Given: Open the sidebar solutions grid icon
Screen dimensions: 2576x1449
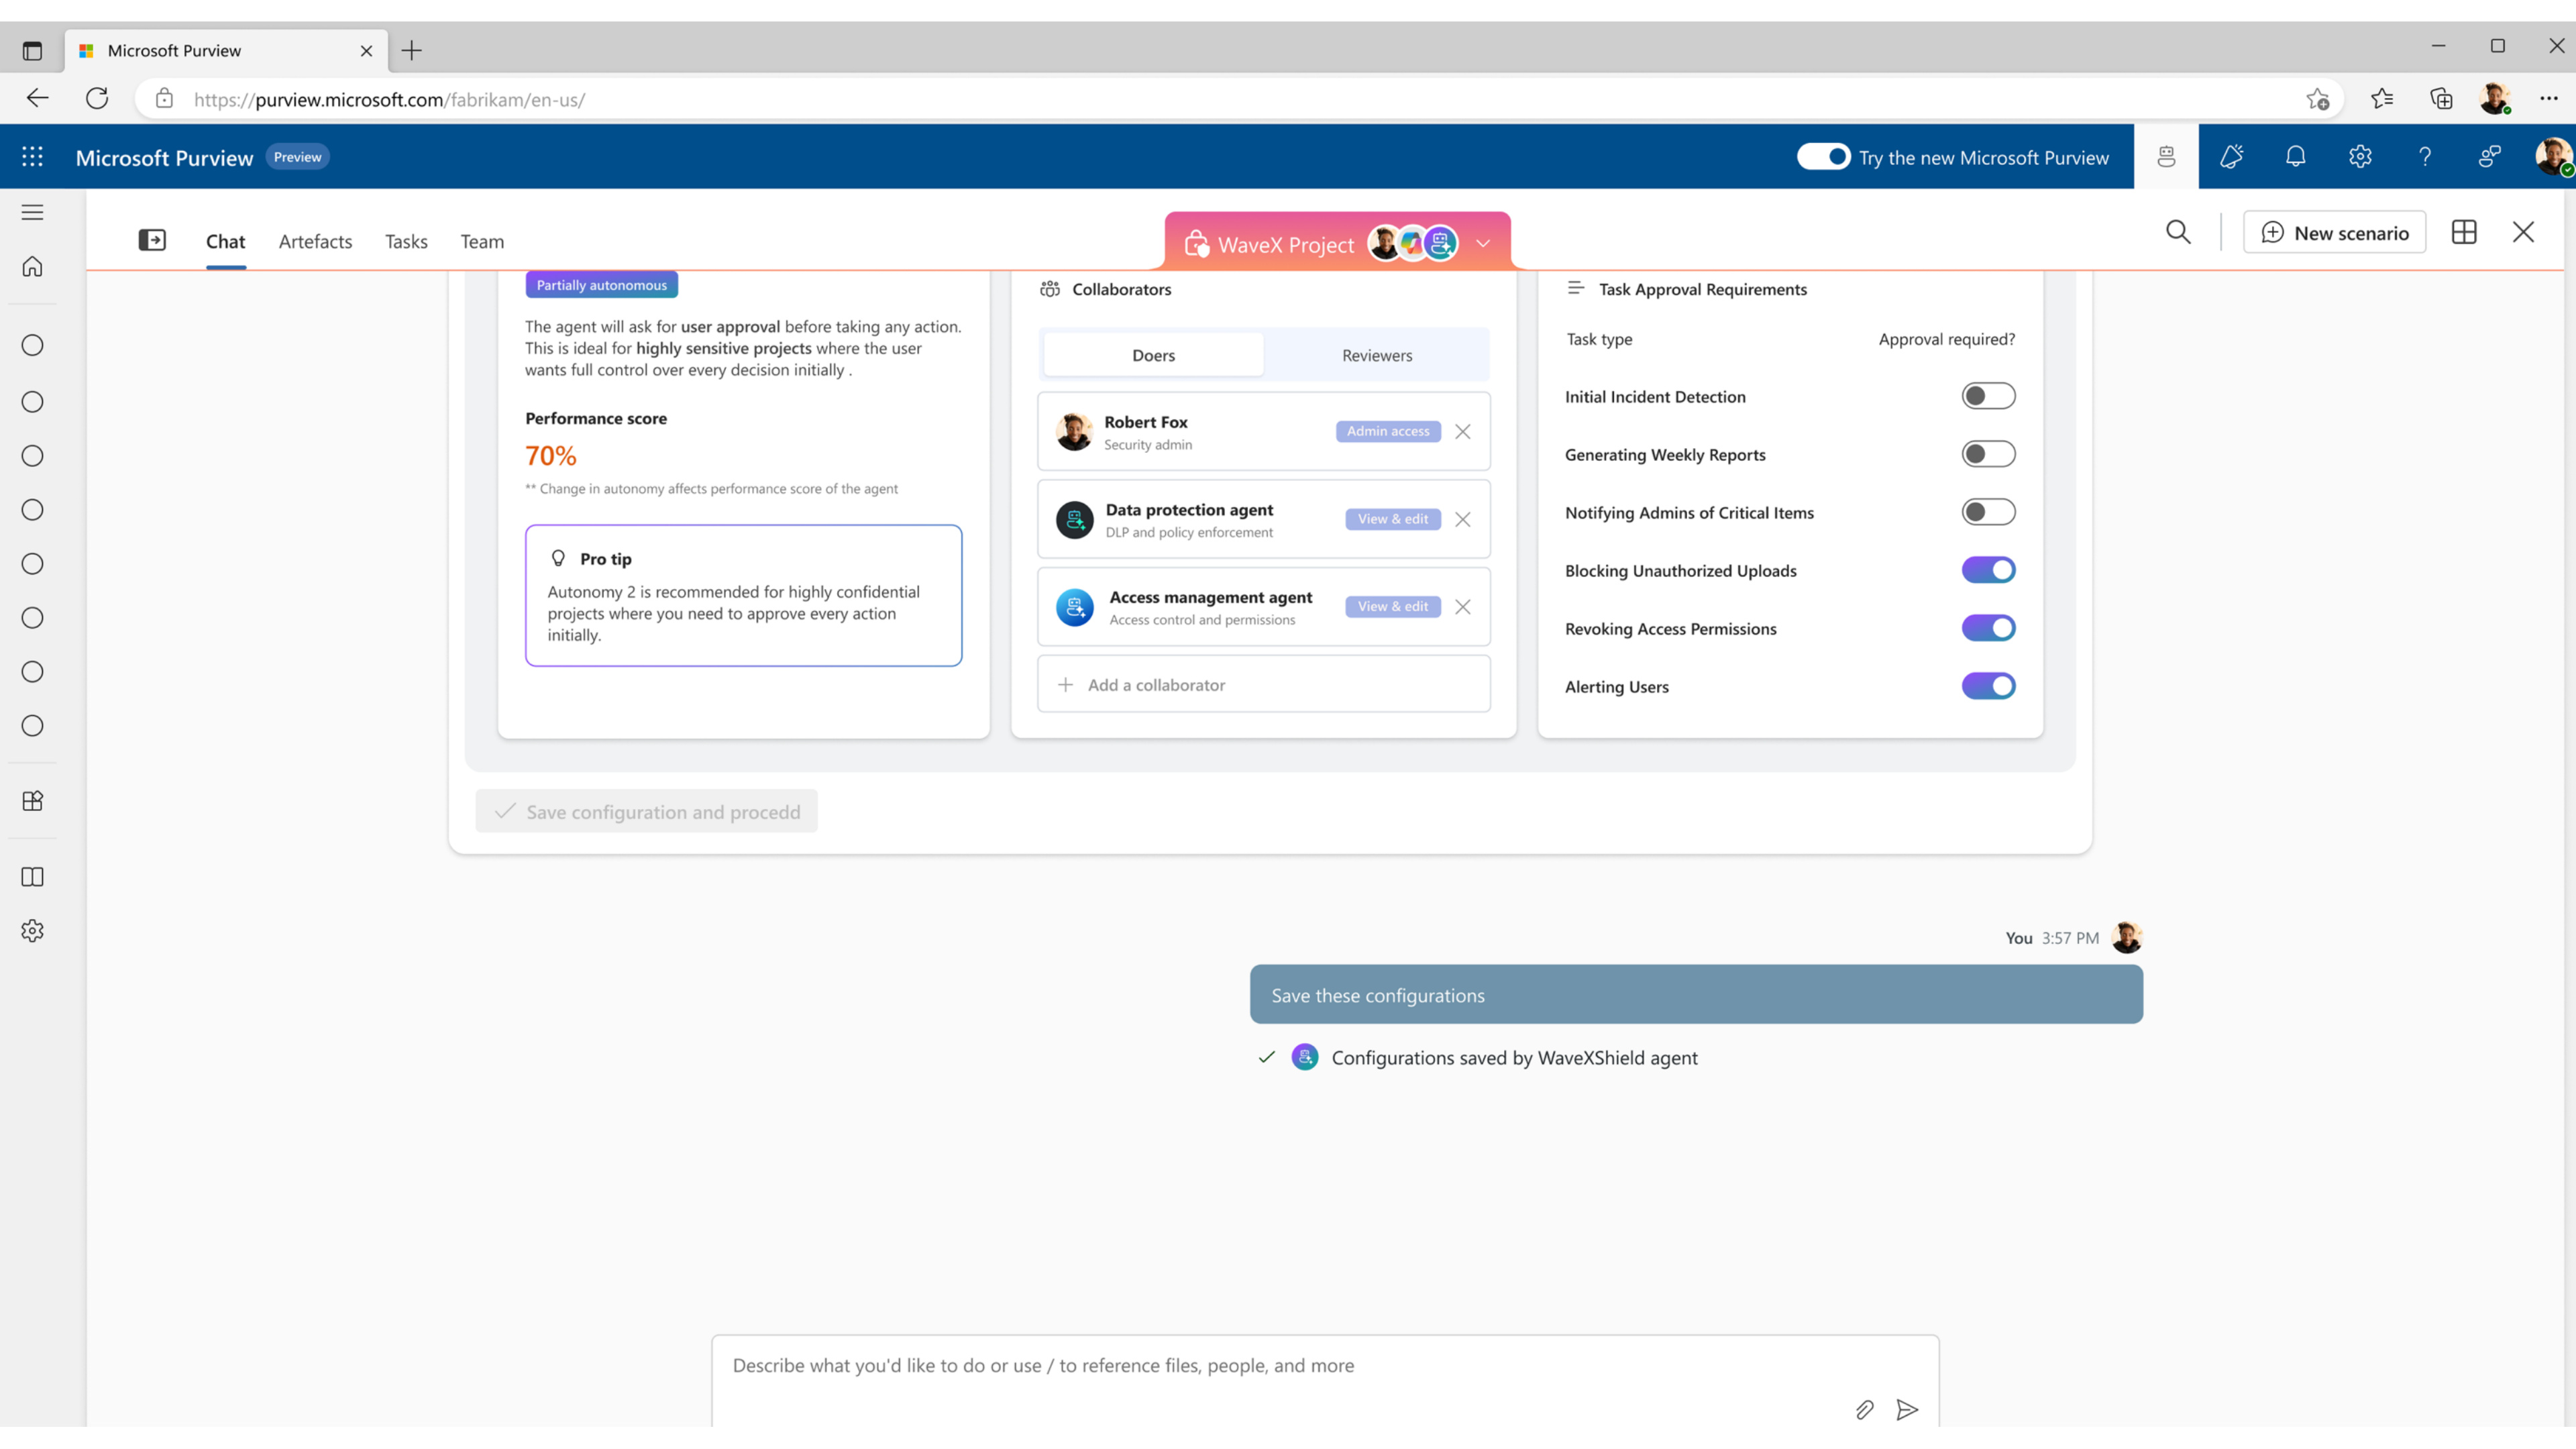Looking at the screenshot, I should pyautogui.click(x=32, y=801).
